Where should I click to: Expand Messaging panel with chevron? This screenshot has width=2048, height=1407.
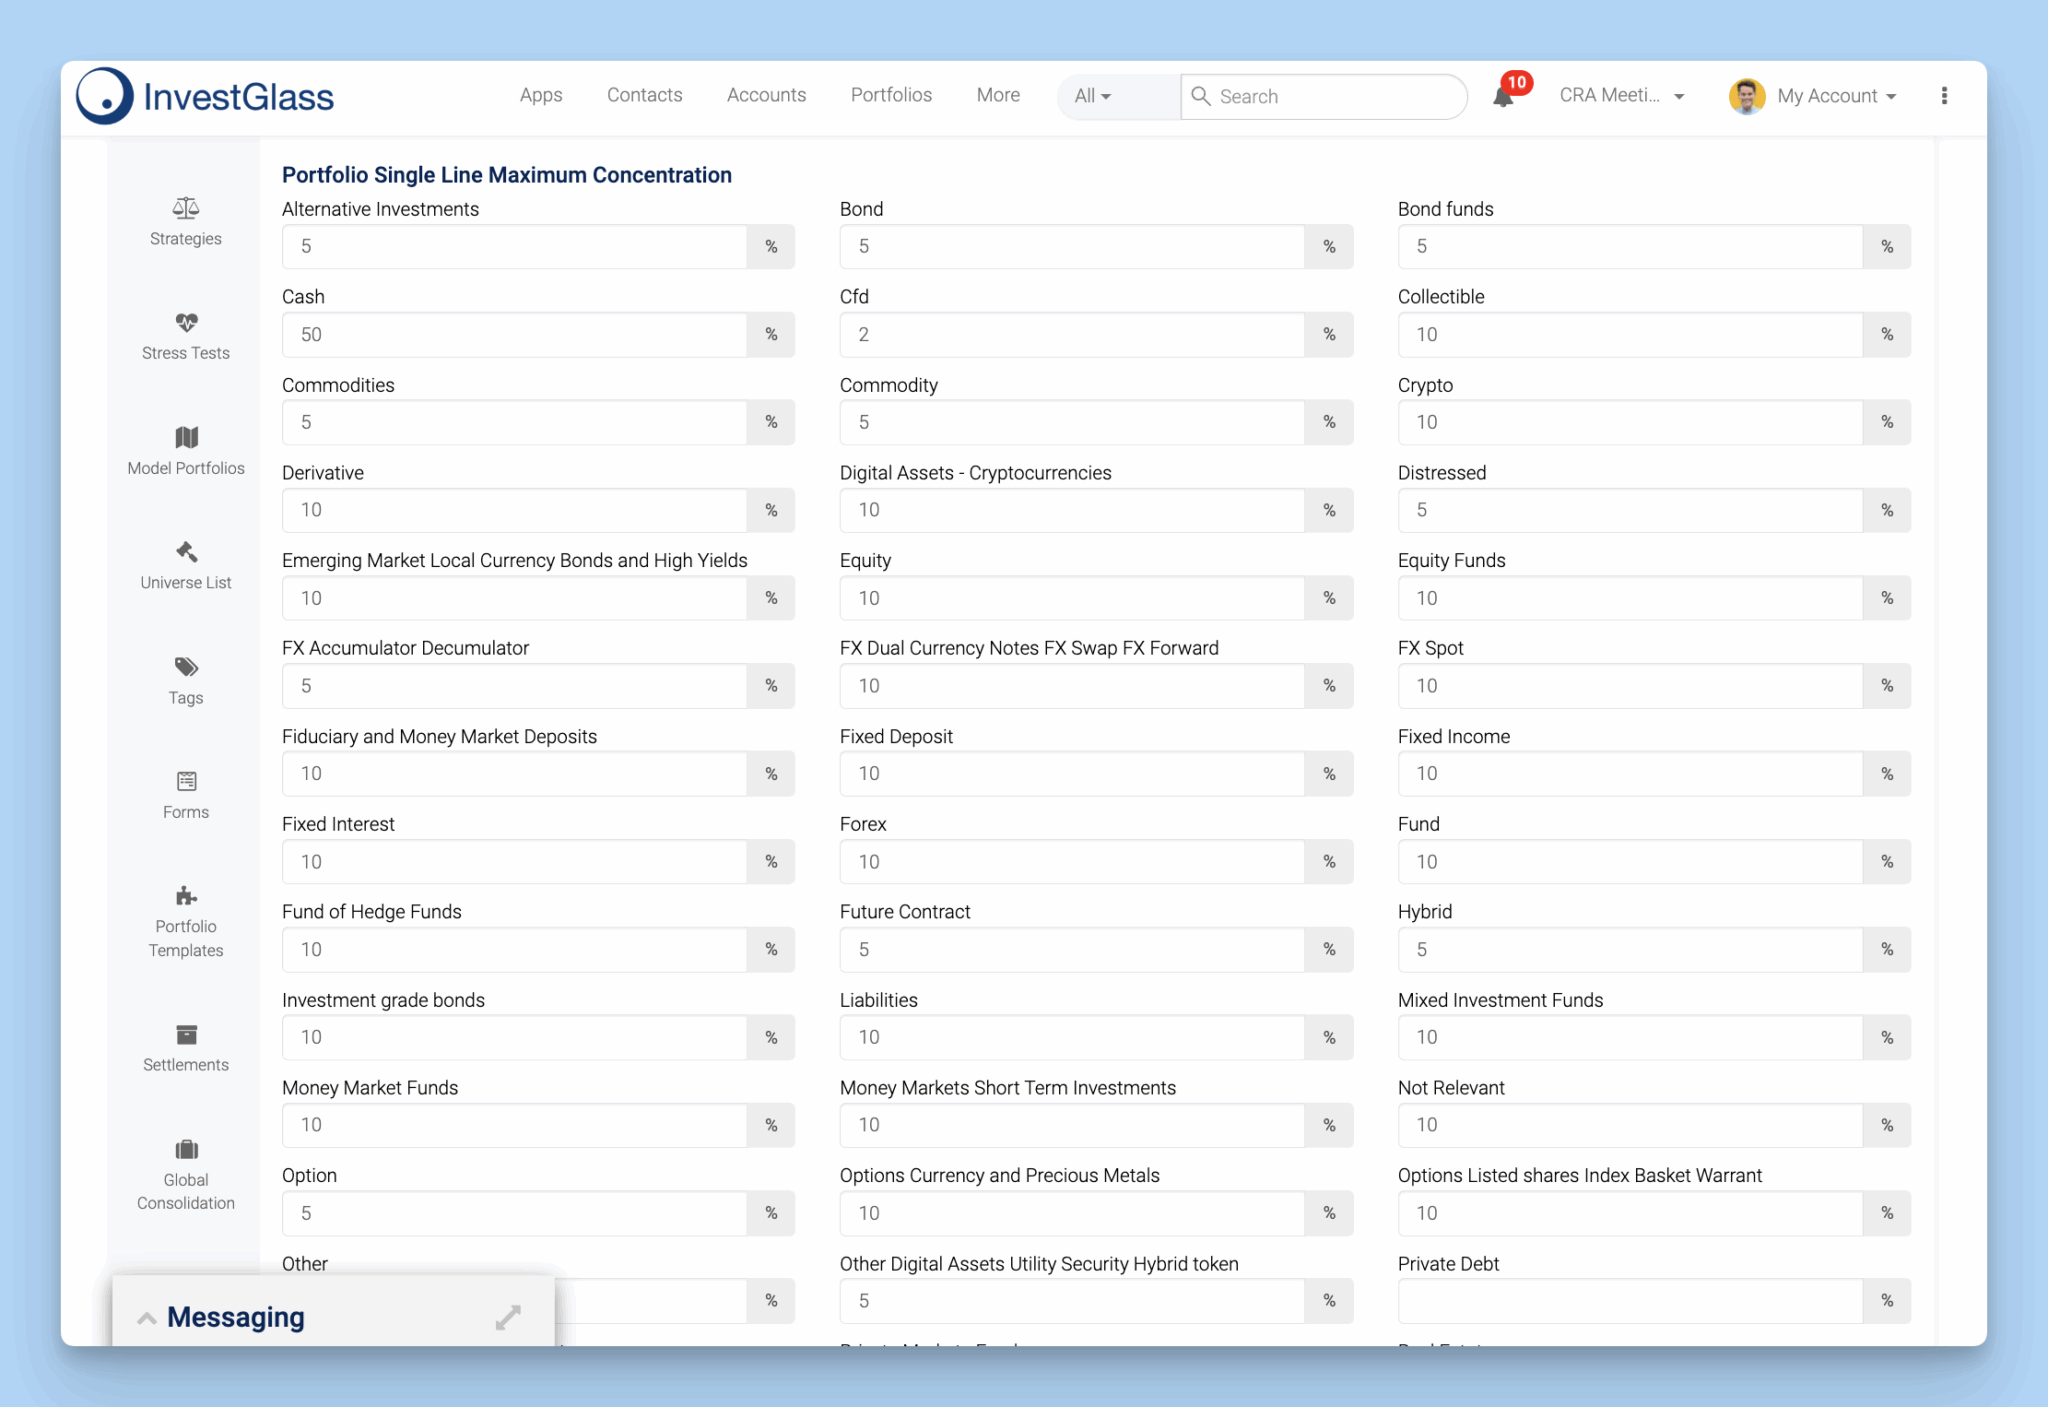(147, 1318)
